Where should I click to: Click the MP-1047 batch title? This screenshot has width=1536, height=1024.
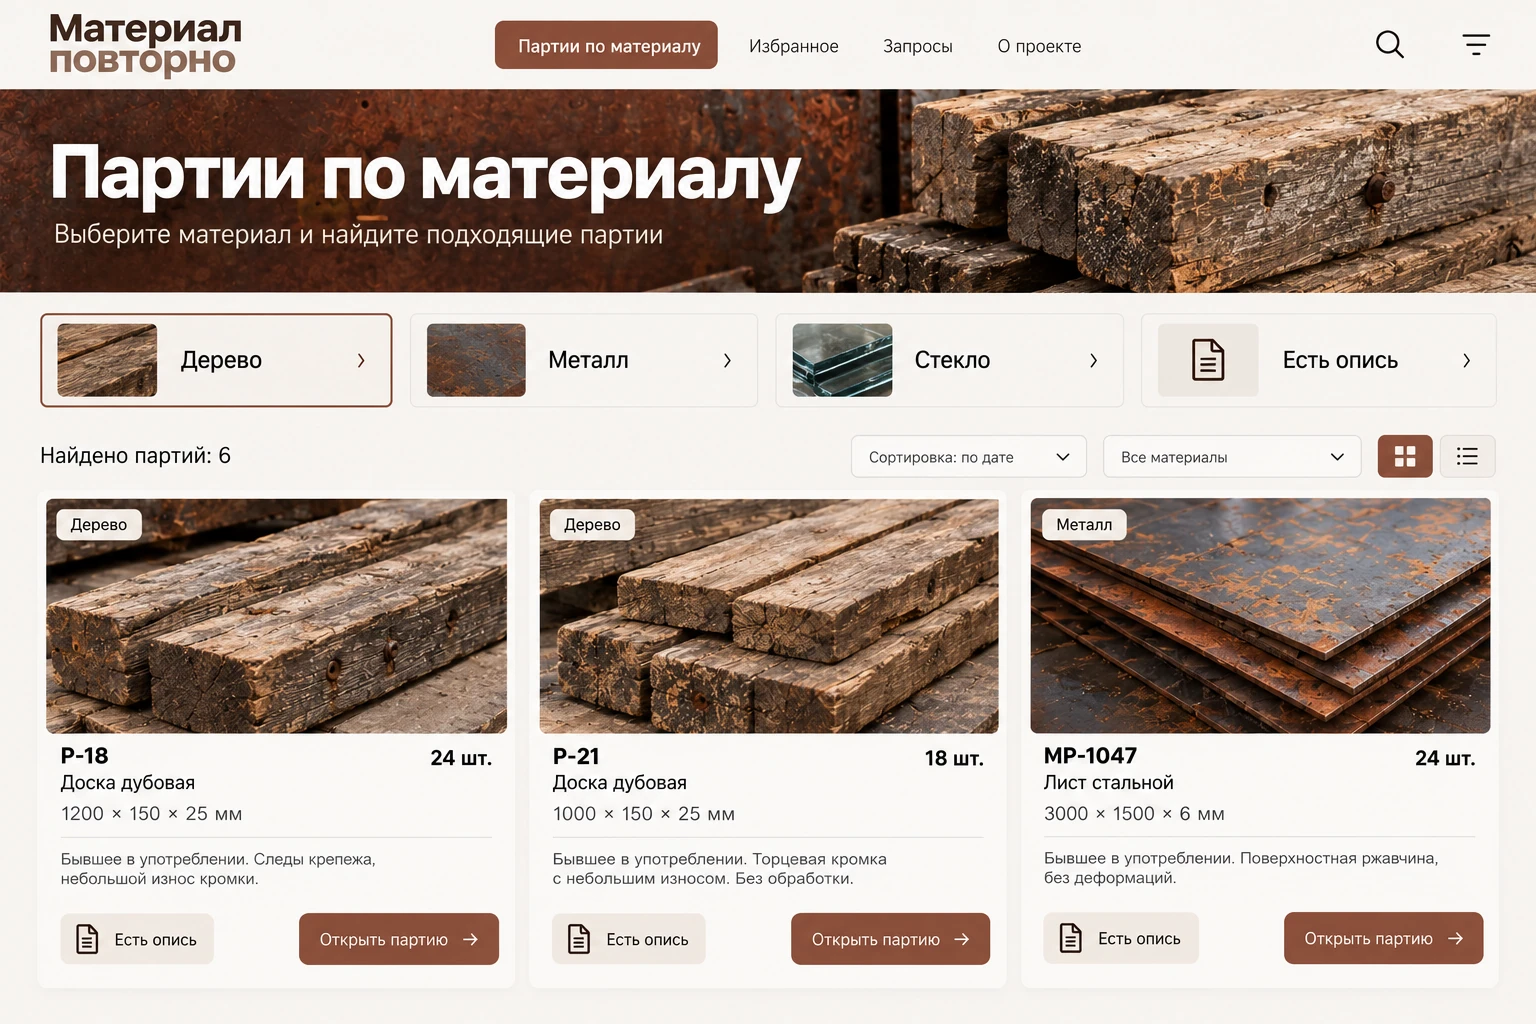[1090, 756]
